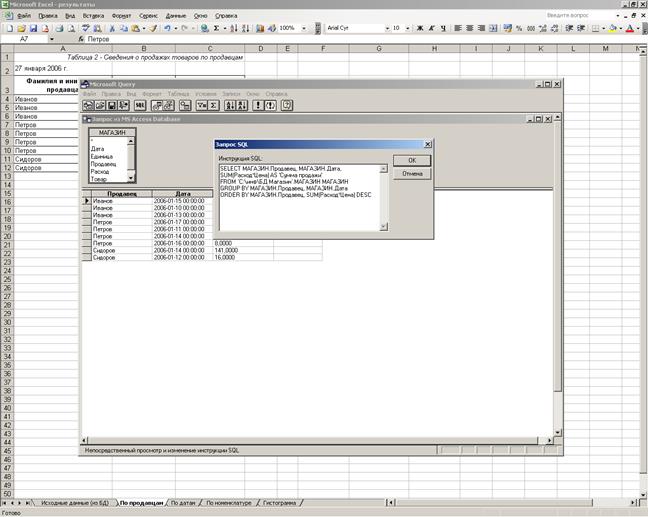Click the Продавец column header in query results
The image size is (648, 517).
click(122, 193)
